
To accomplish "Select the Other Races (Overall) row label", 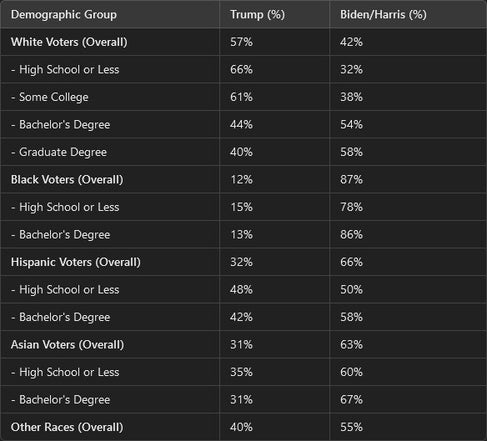I will (x=67, y=427).
